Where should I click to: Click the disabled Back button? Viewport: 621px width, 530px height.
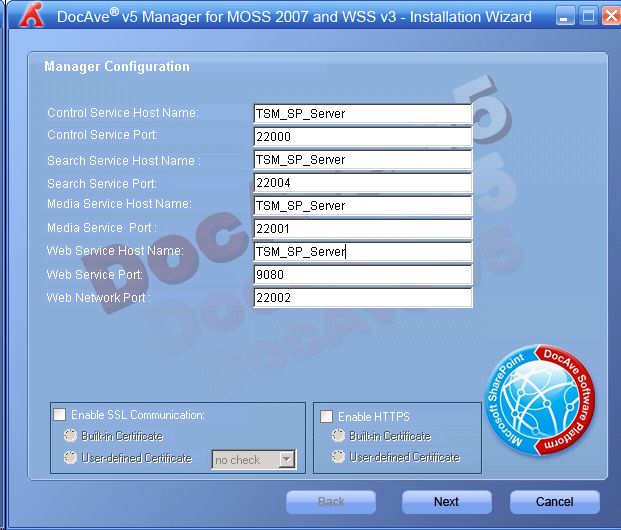click(x=331, y=502)
